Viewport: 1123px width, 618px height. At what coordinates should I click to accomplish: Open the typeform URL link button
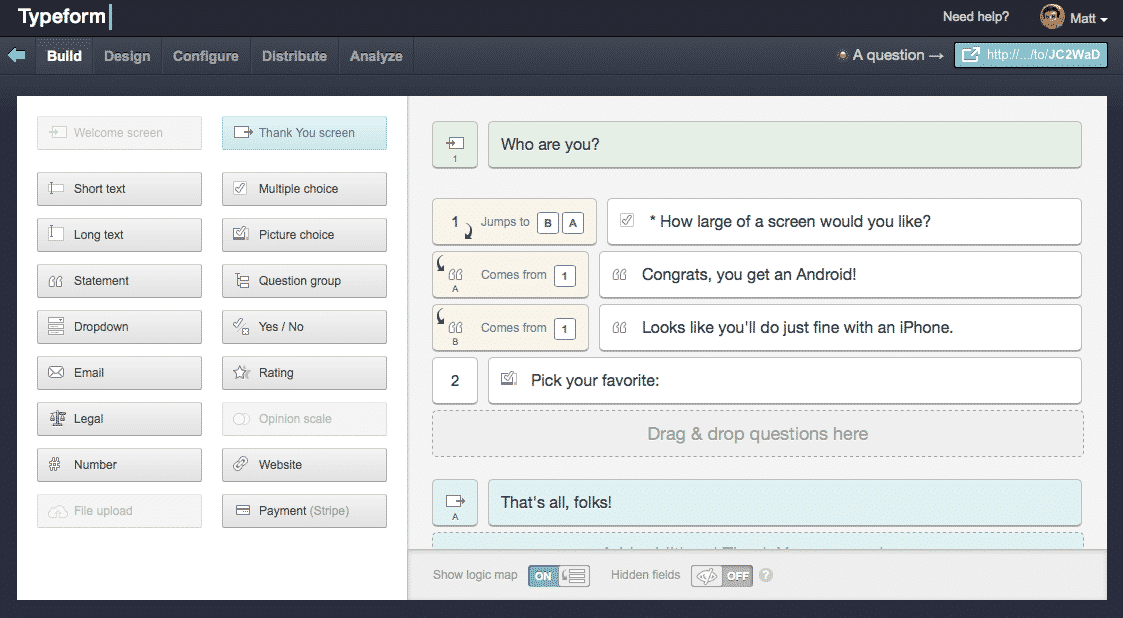(x=1031, y=55)
